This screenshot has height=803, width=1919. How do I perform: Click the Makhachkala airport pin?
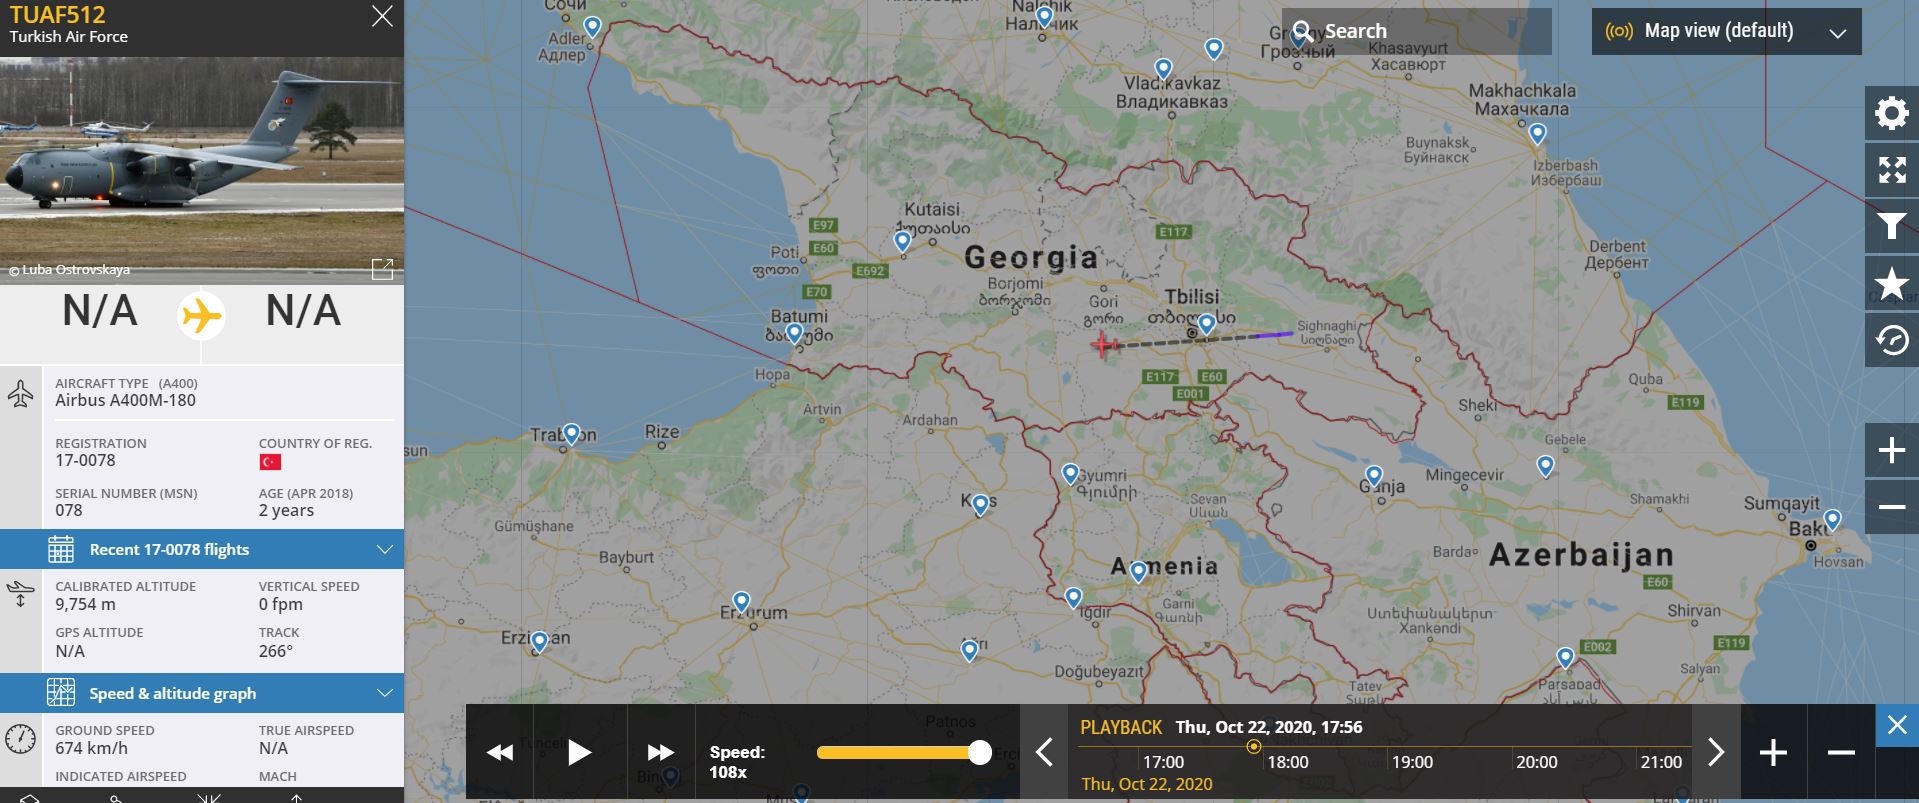(1538, 133)
